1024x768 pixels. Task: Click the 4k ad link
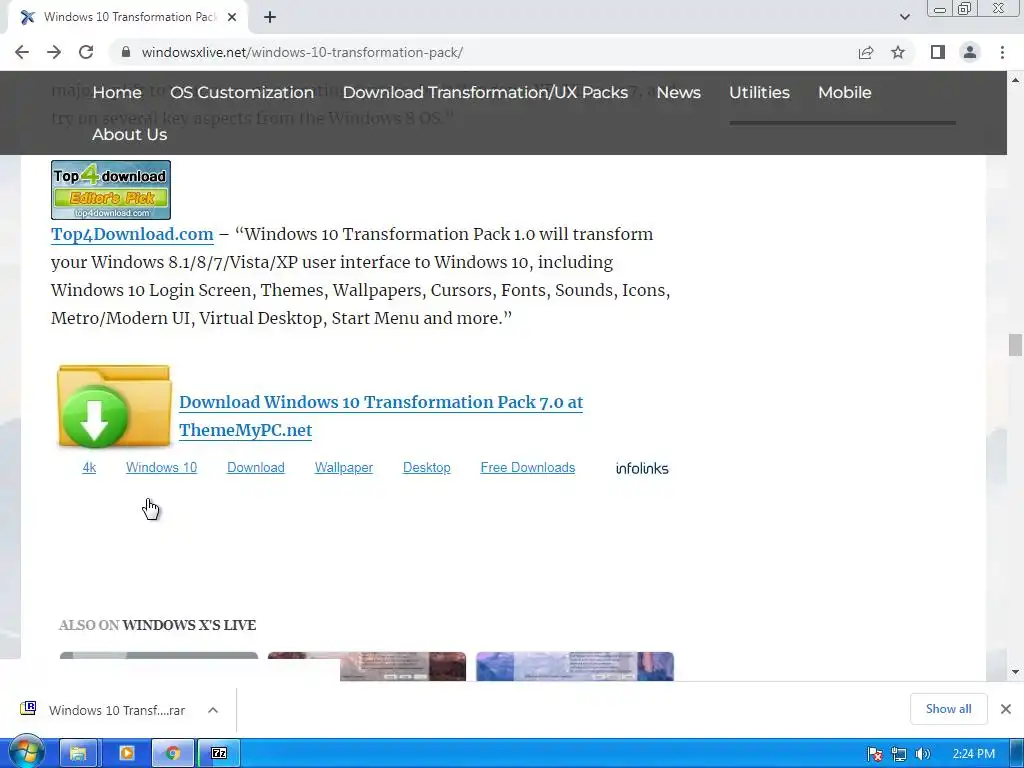click(x=89, y=468)
